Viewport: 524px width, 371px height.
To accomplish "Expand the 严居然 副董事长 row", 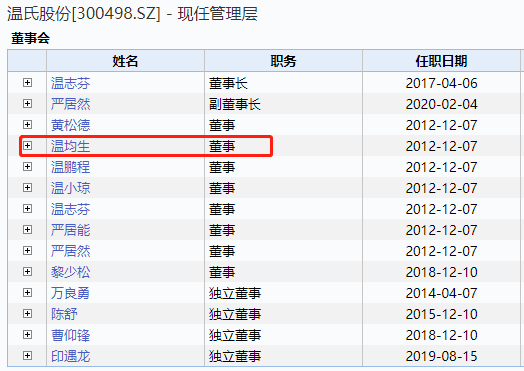I will point(27,104).
